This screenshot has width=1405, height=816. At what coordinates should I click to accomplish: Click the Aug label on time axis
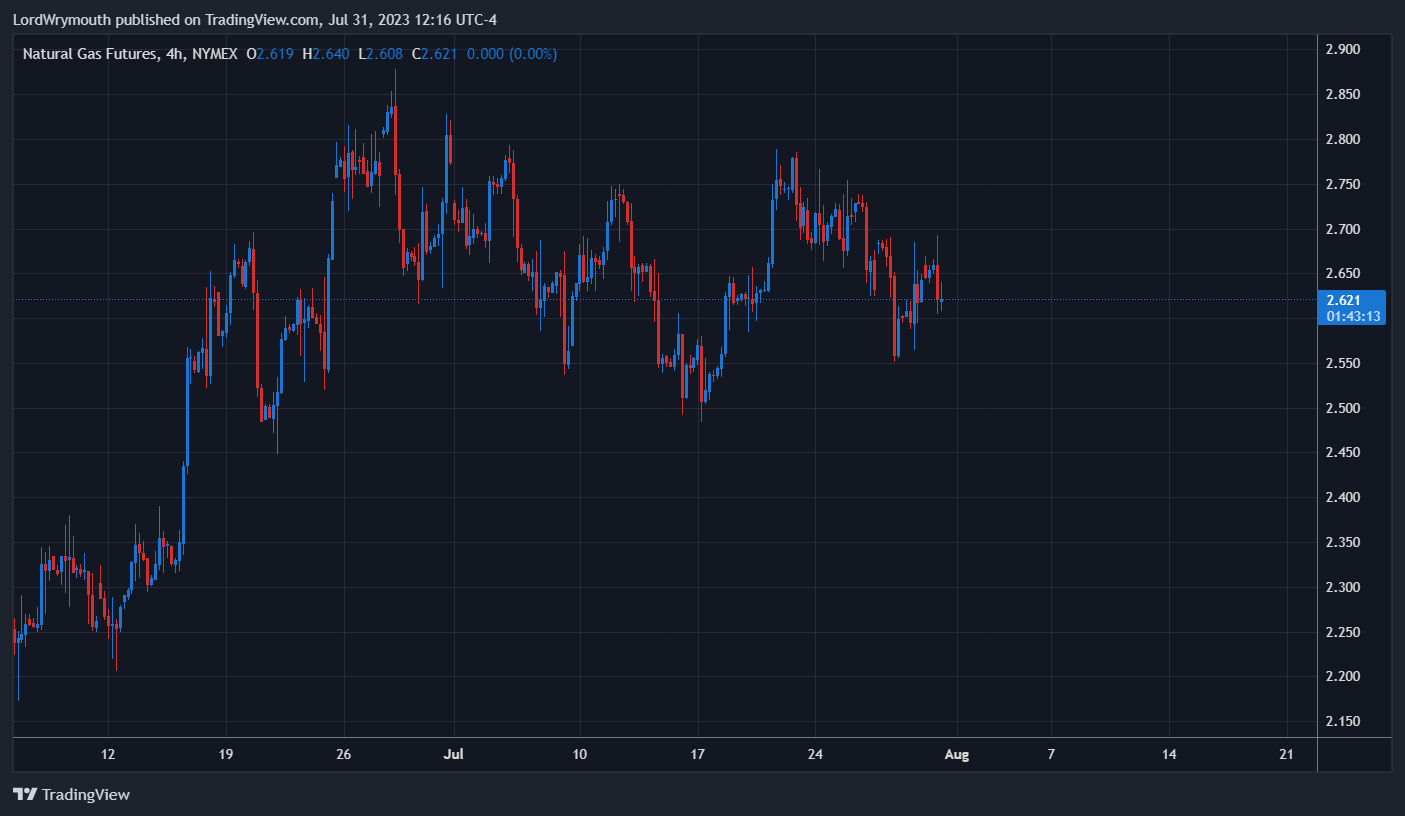pos(957,754)
